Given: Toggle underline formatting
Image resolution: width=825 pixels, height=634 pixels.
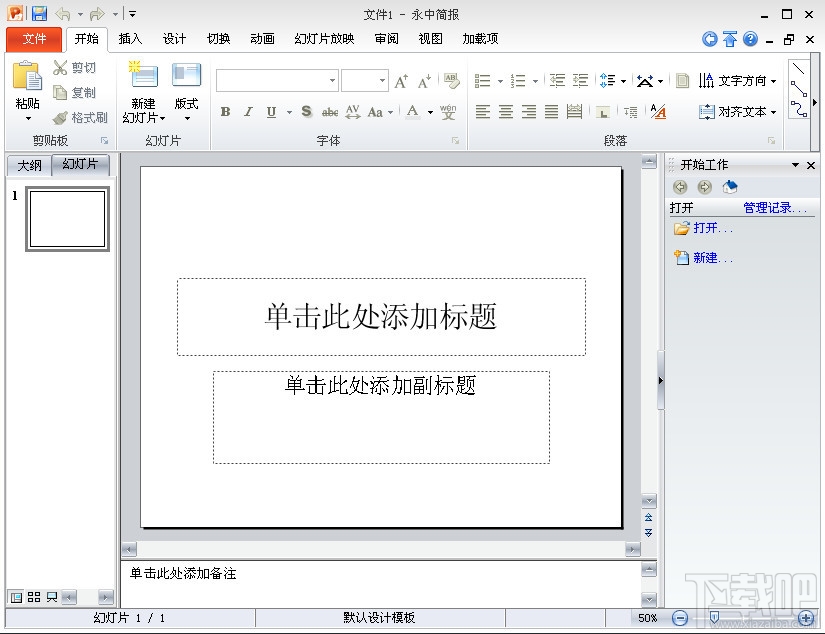Looking at the screenshot, I should pos(270,112).
